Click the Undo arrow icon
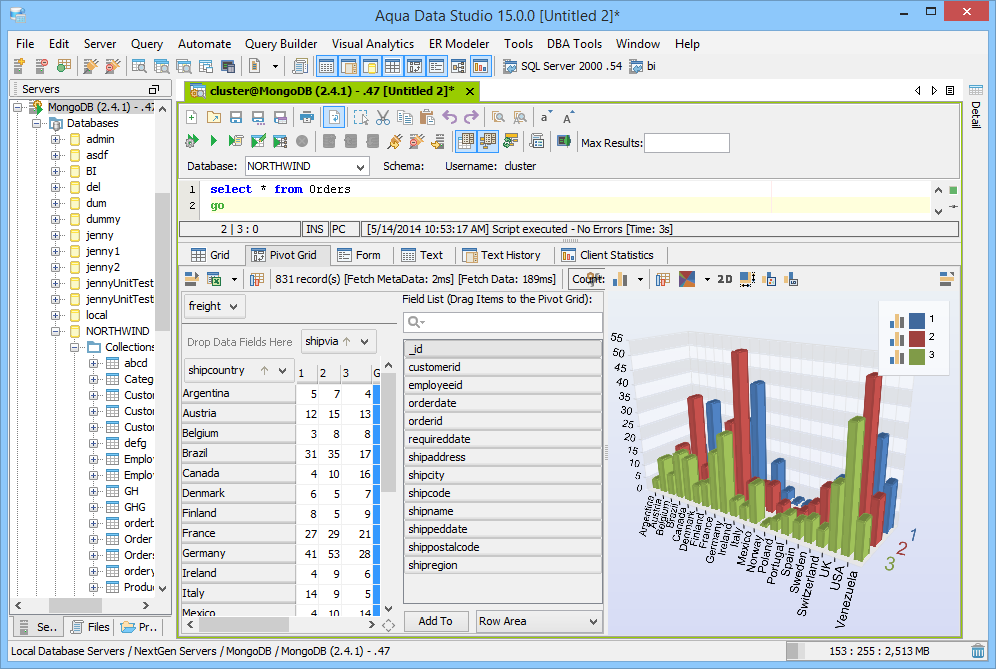Screen dimensions: 996x669 point(450,117)
